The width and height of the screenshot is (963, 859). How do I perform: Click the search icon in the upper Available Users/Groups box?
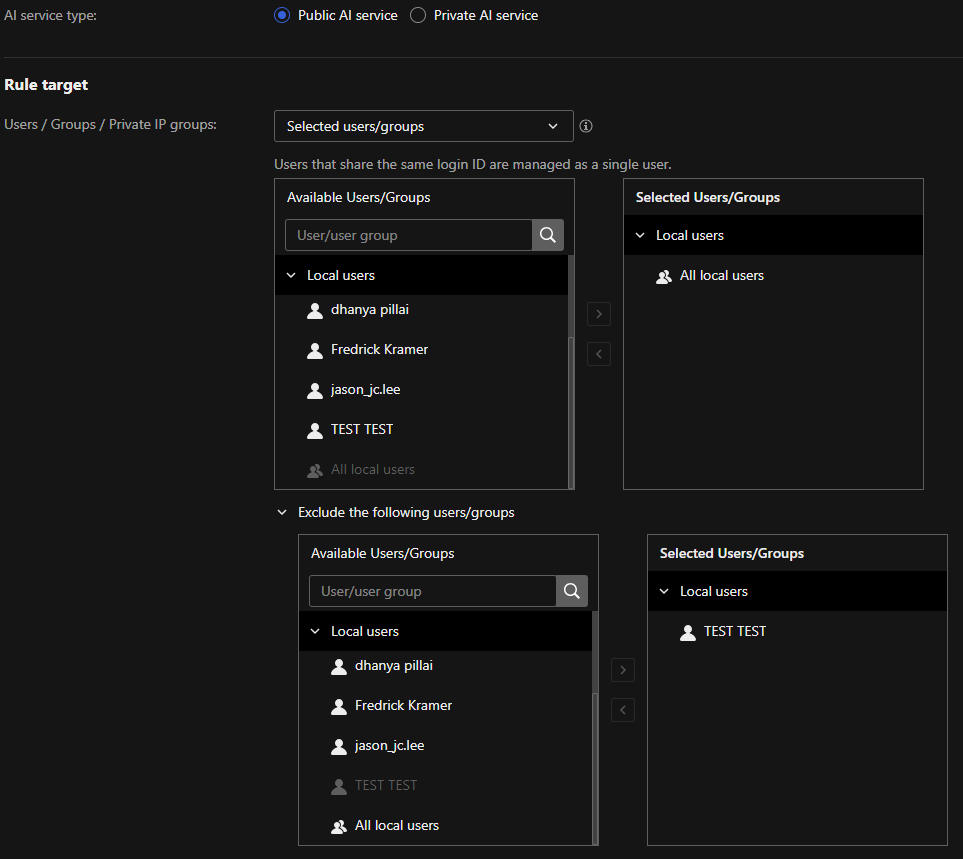pos(547,235)
